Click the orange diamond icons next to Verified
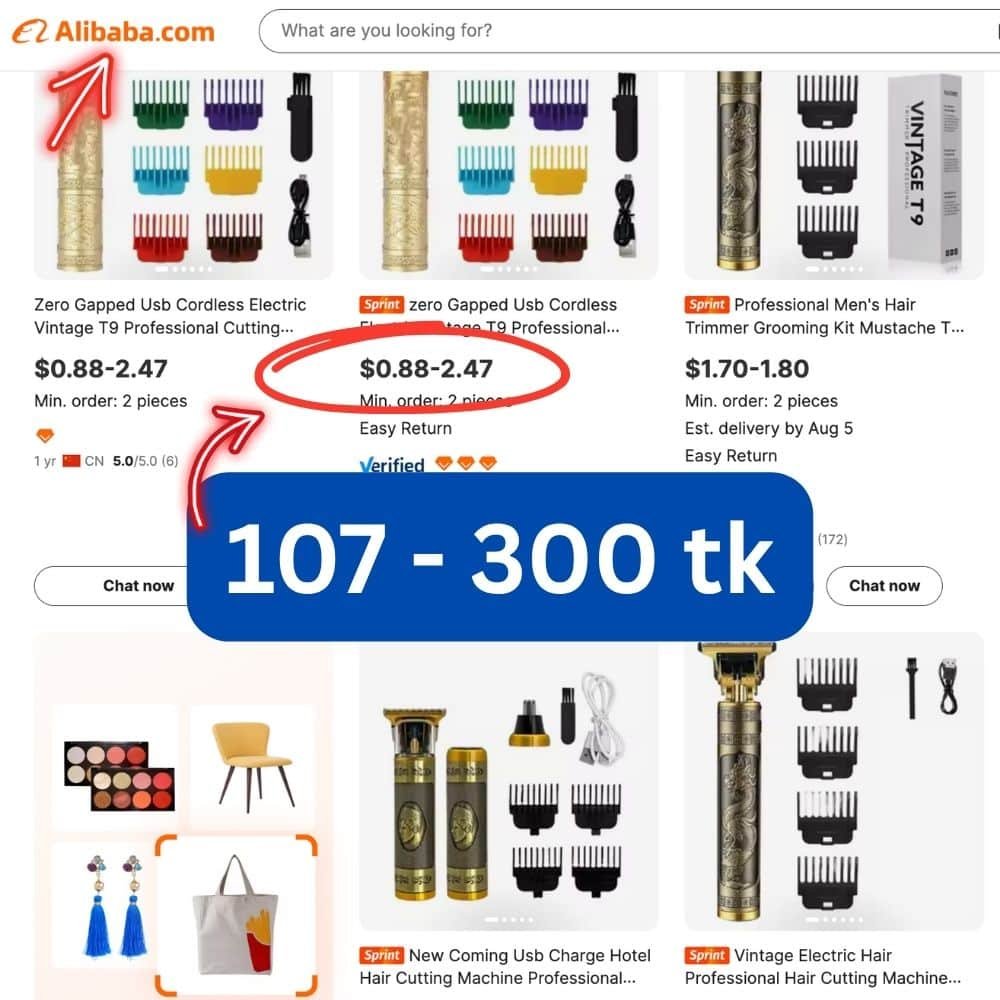This screenshot has width=1000, height=1000. click(466, 463)
